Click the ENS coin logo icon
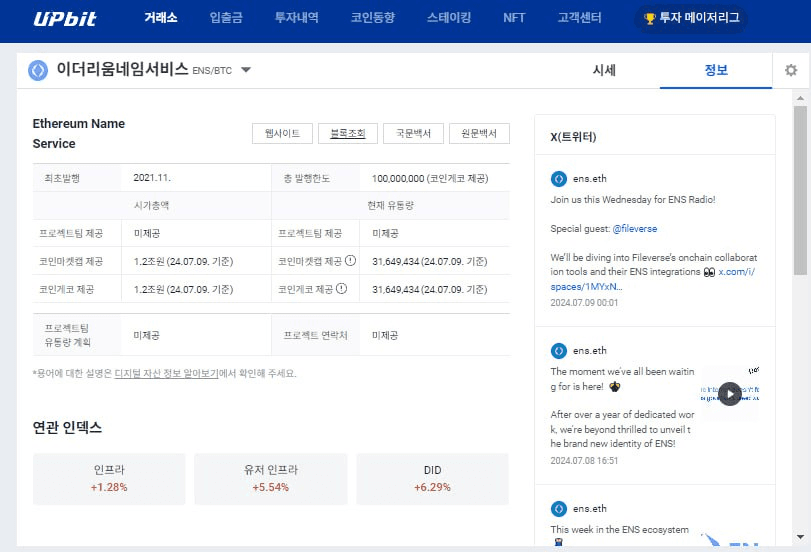 click(38, 70)
